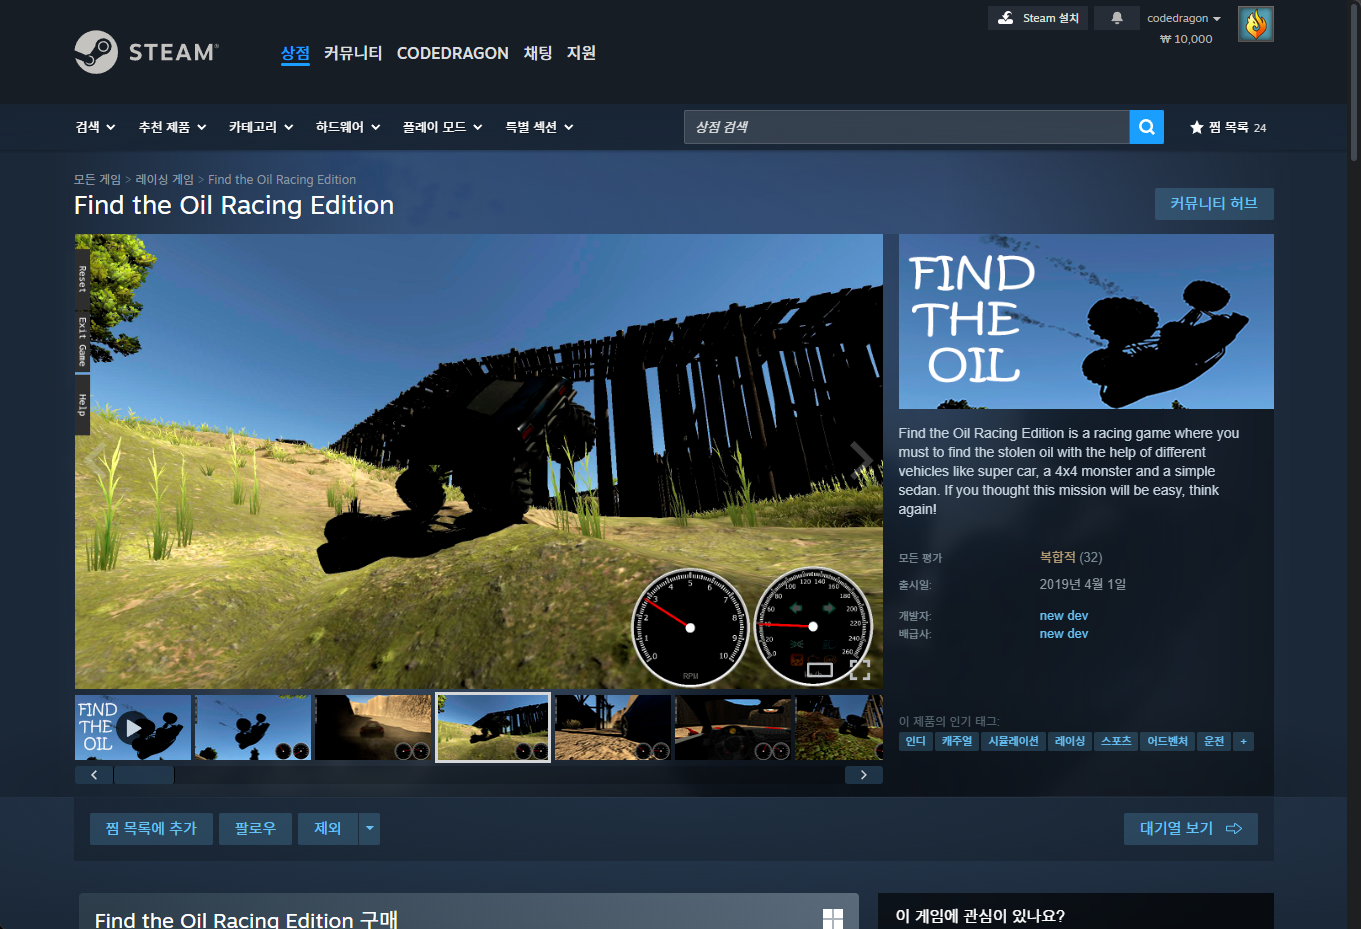Show the previous screenshot with the left arrow
The image size is (1361, 929).
[x=96, y=460]
